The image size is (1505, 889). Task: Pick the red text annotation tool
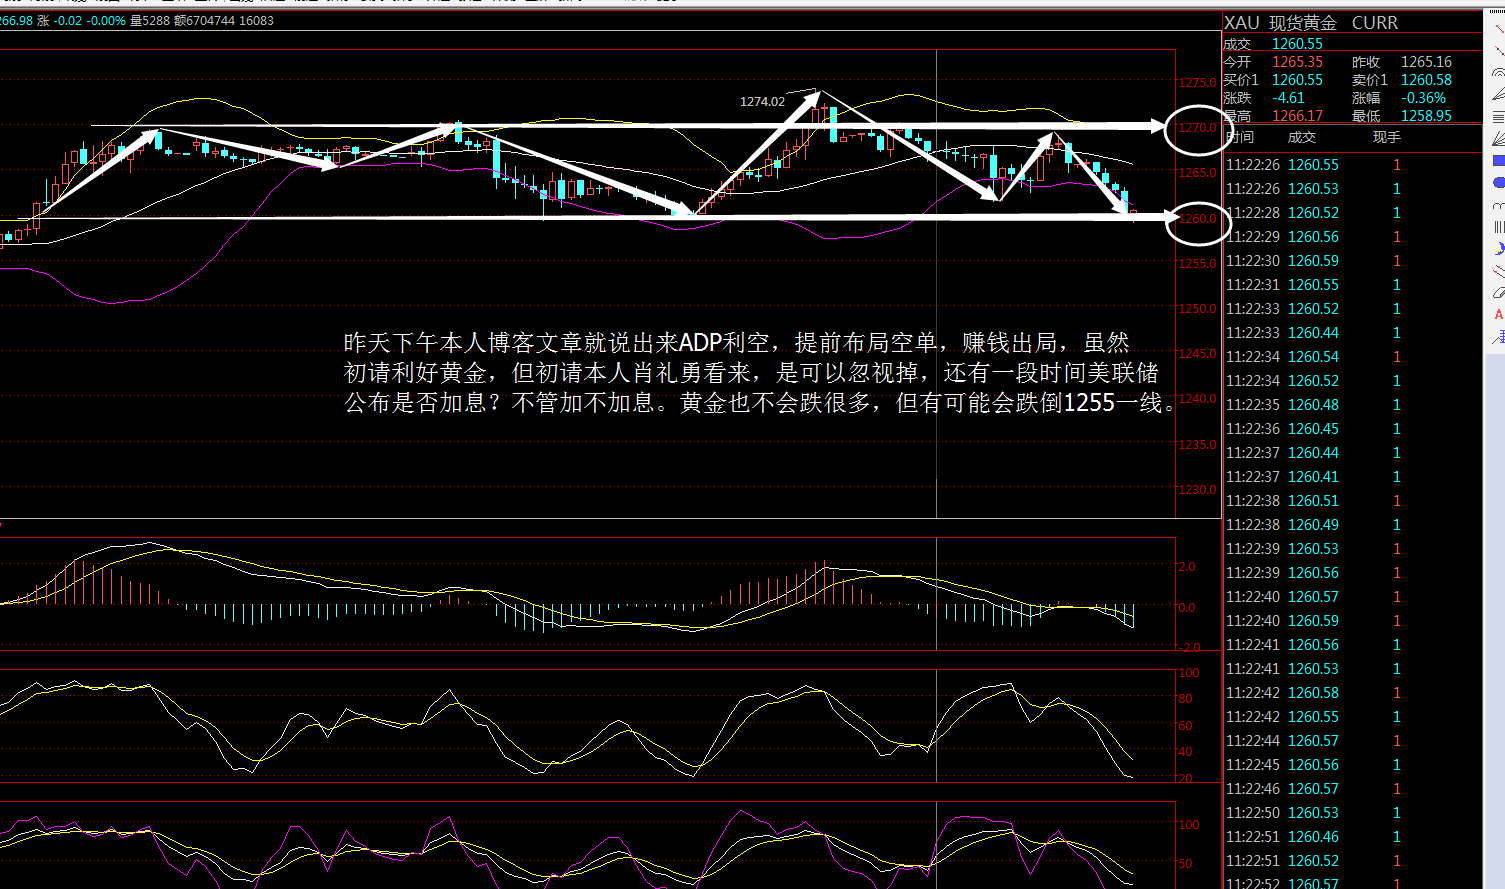(x=1498, y=315)
